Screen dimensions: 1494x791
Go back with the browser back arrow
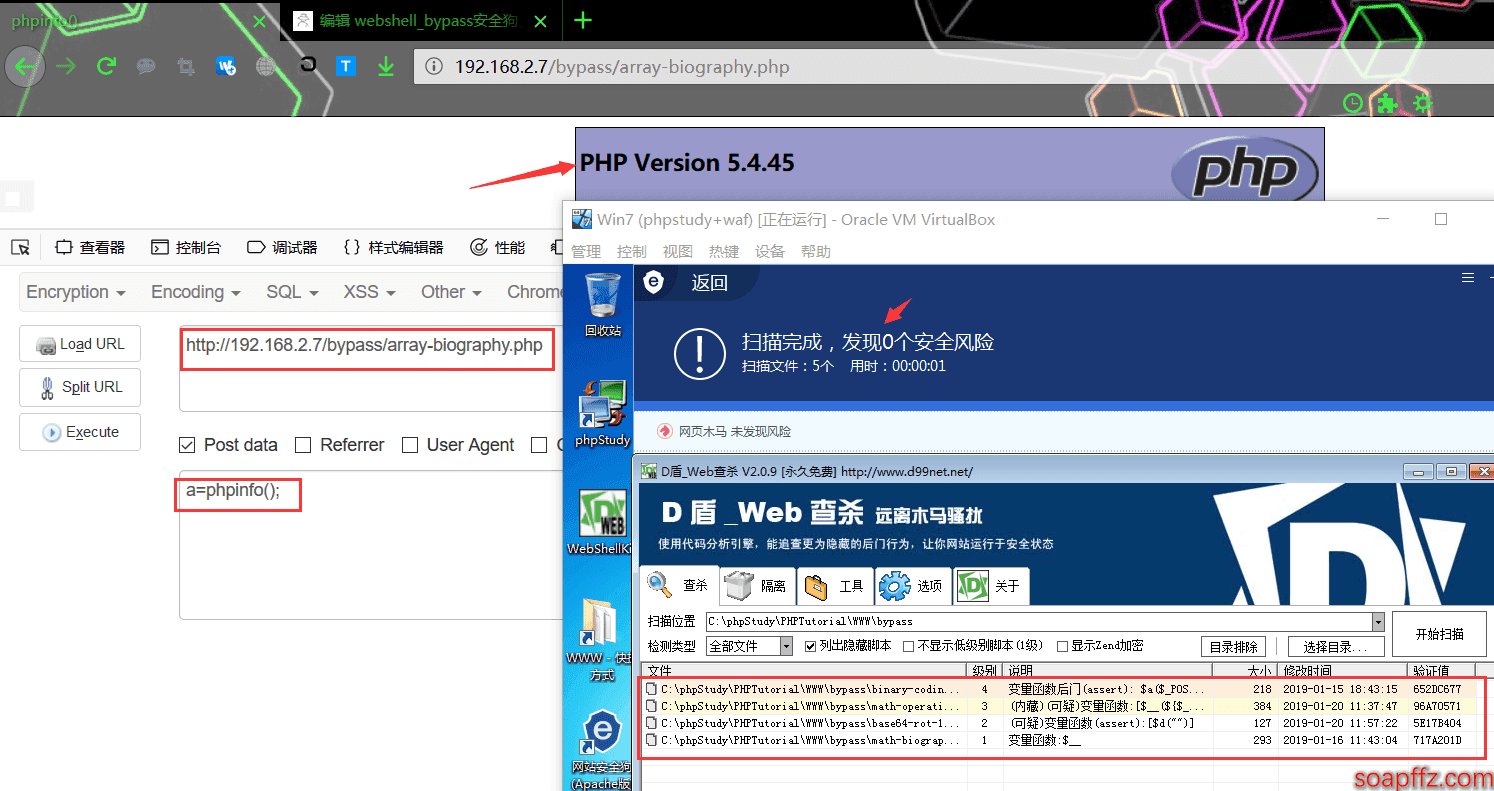click(26, 67)
